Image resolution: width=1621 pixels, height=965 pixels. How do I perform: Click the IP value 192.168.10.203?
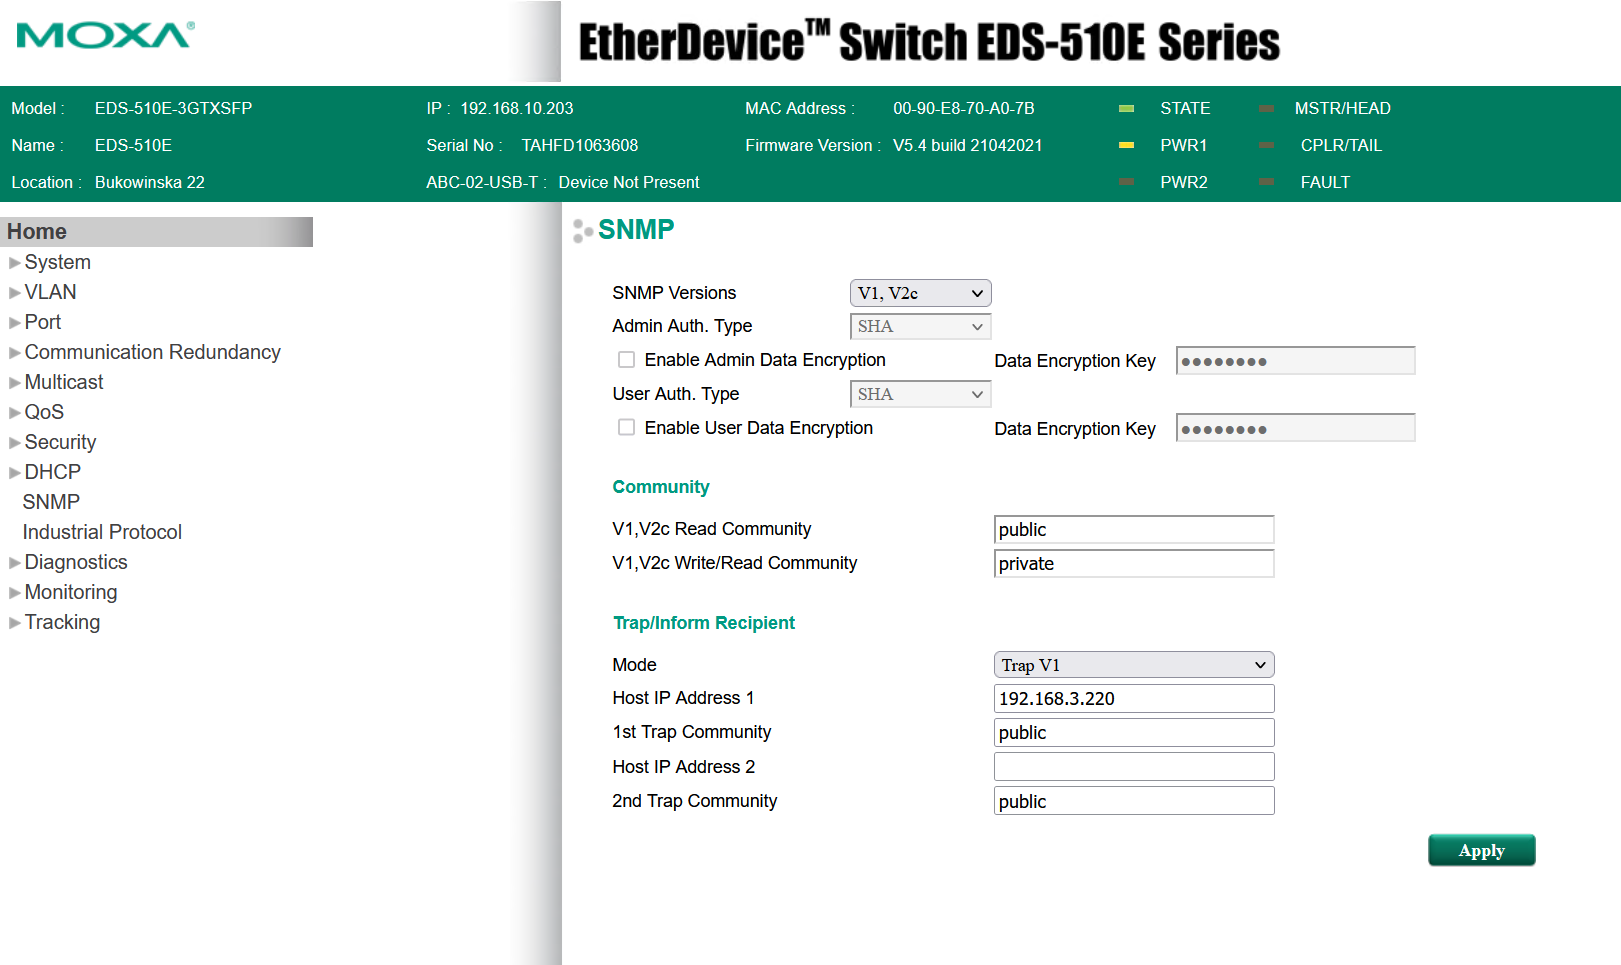(x=517, y=108)
